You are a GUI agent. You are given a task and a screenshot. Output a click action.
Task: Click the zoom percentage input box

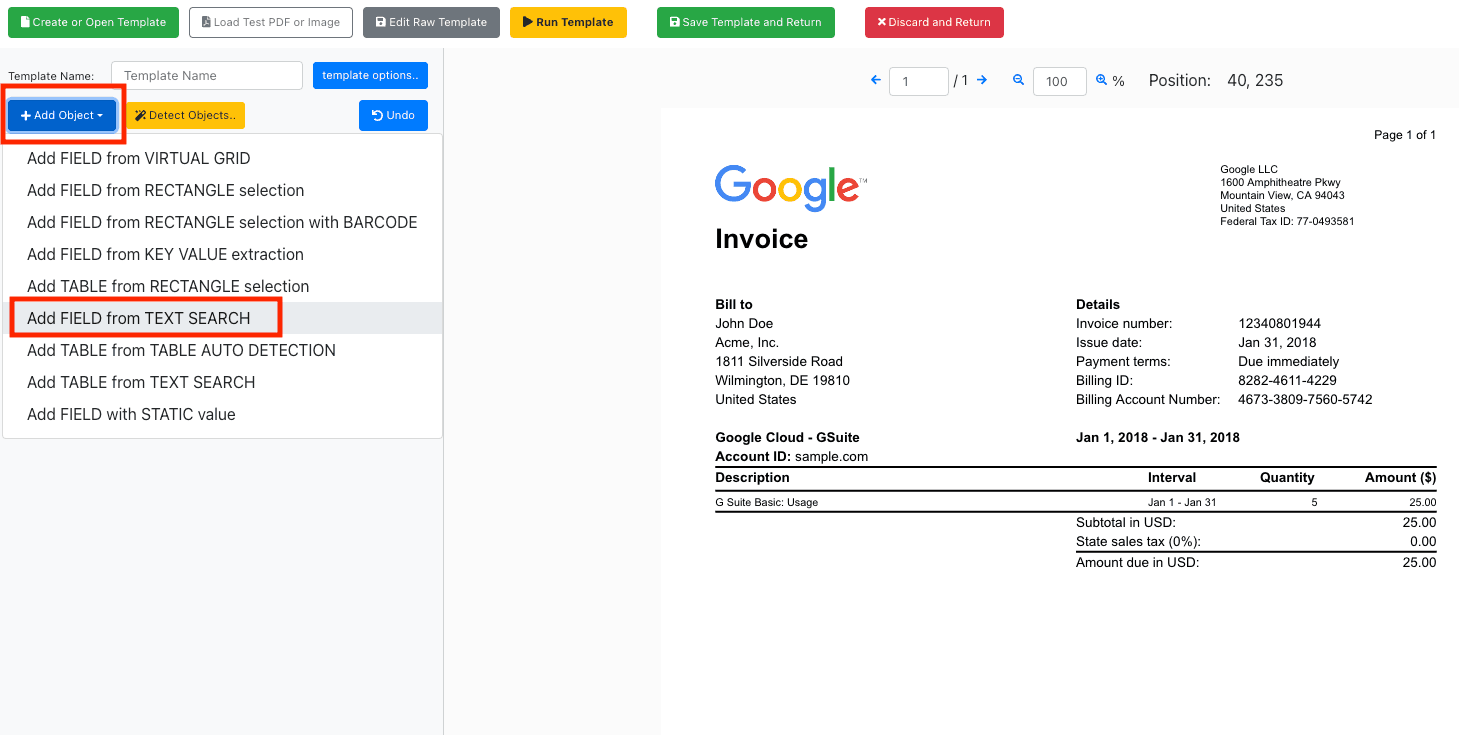pyautogui.click(x=1058, y=82)
